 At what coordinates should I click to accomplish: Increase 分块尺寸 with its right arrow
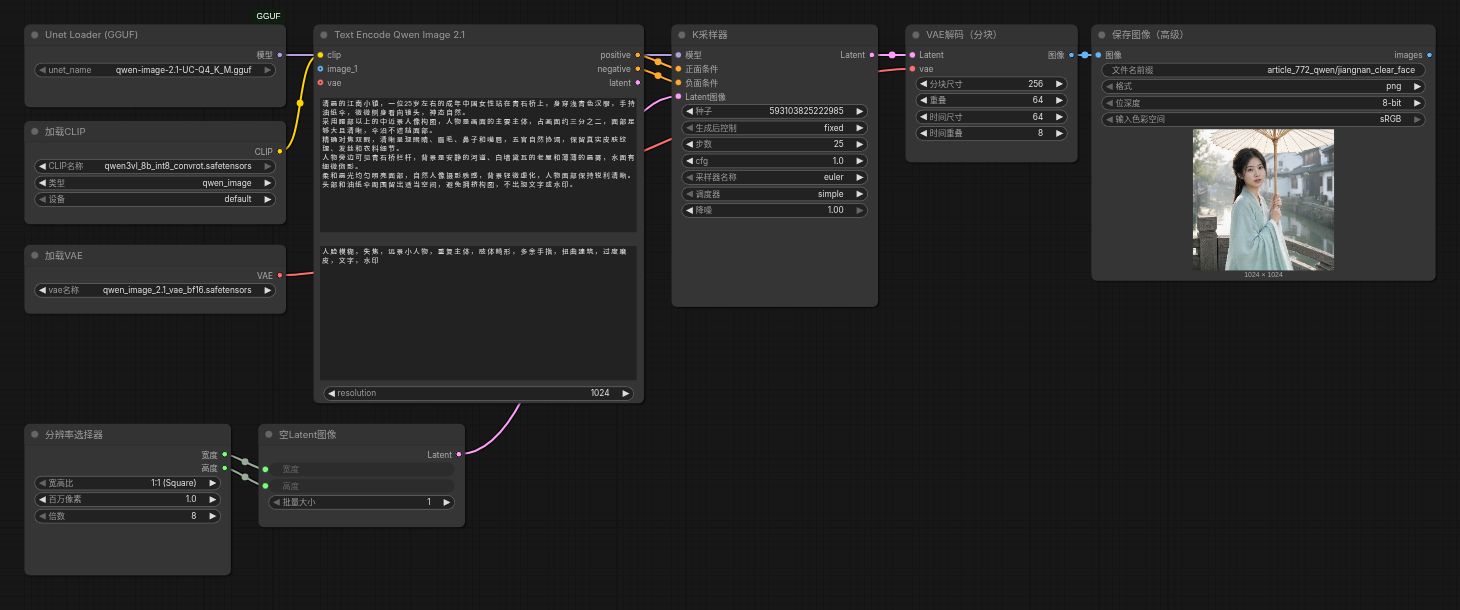tap(1059, 84)
